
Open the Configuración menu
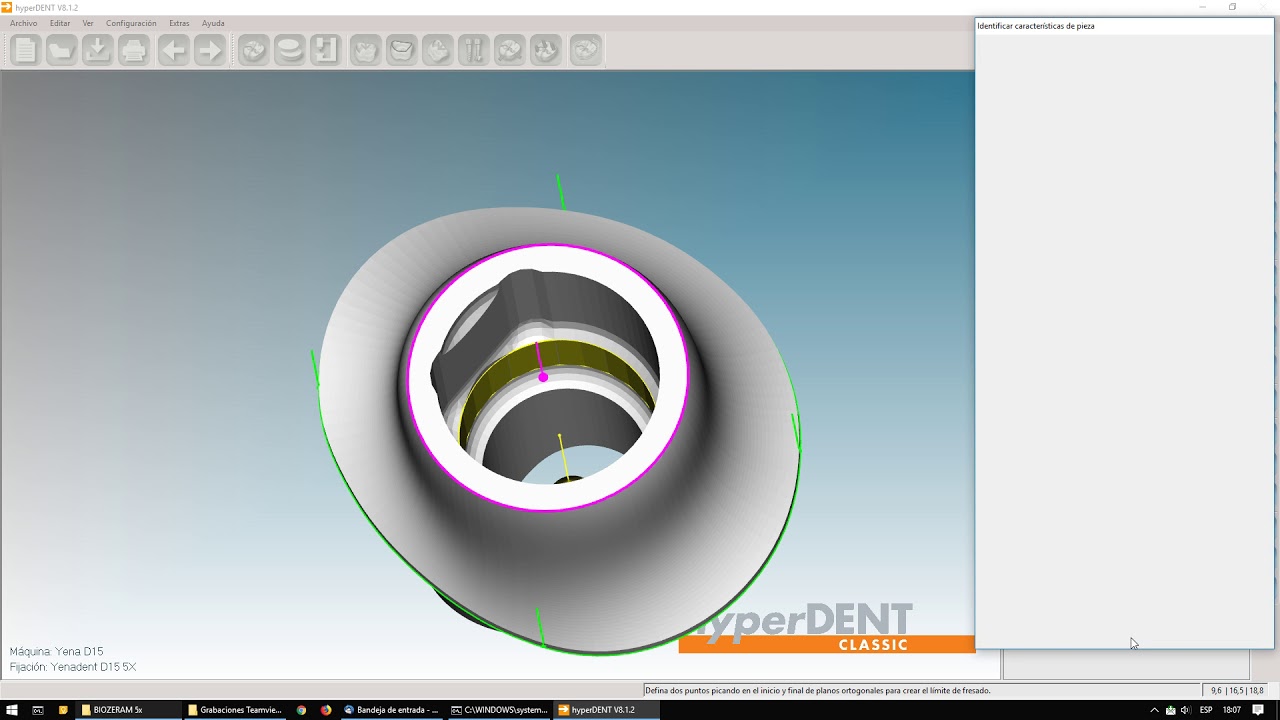pos(131,23)
